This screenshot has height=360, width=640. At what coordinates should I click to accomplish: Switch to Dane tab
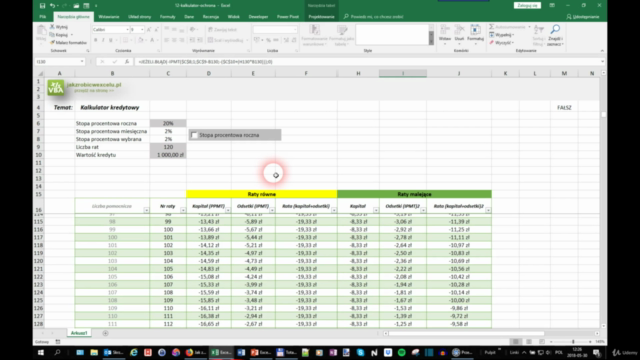189,17
